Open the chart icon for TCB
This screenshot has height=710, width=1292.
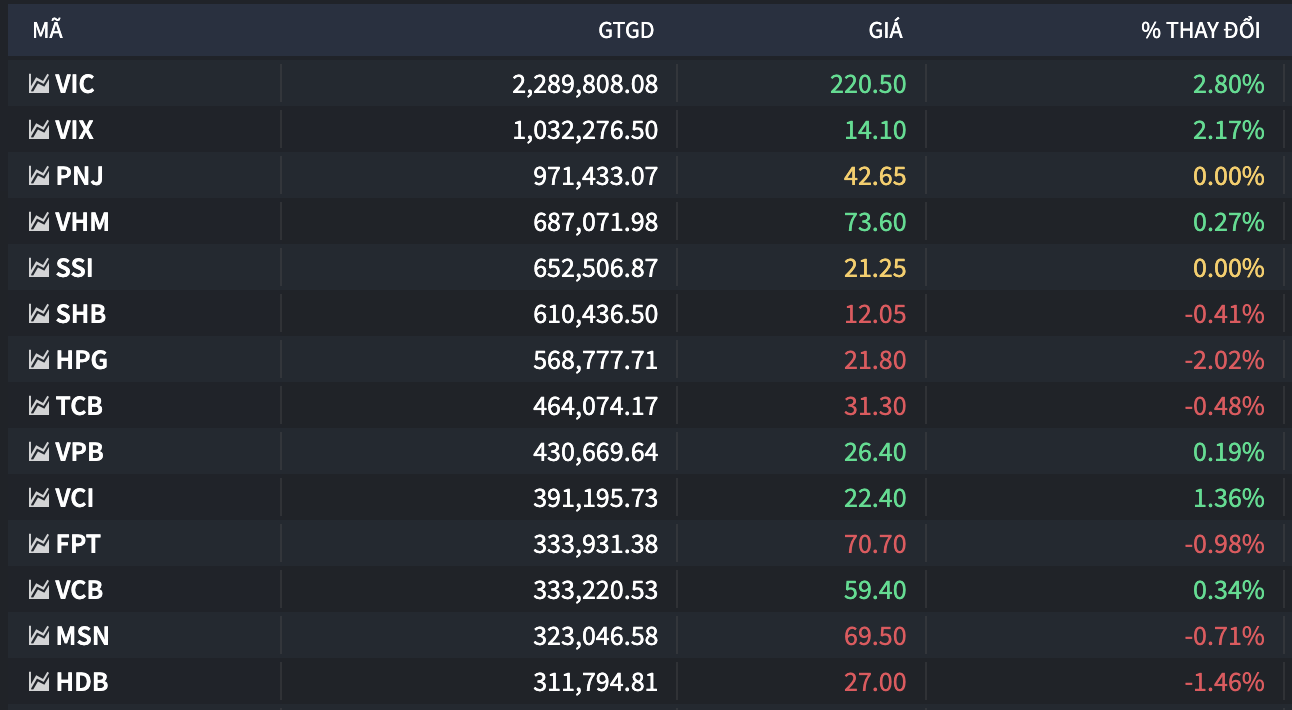39,406
